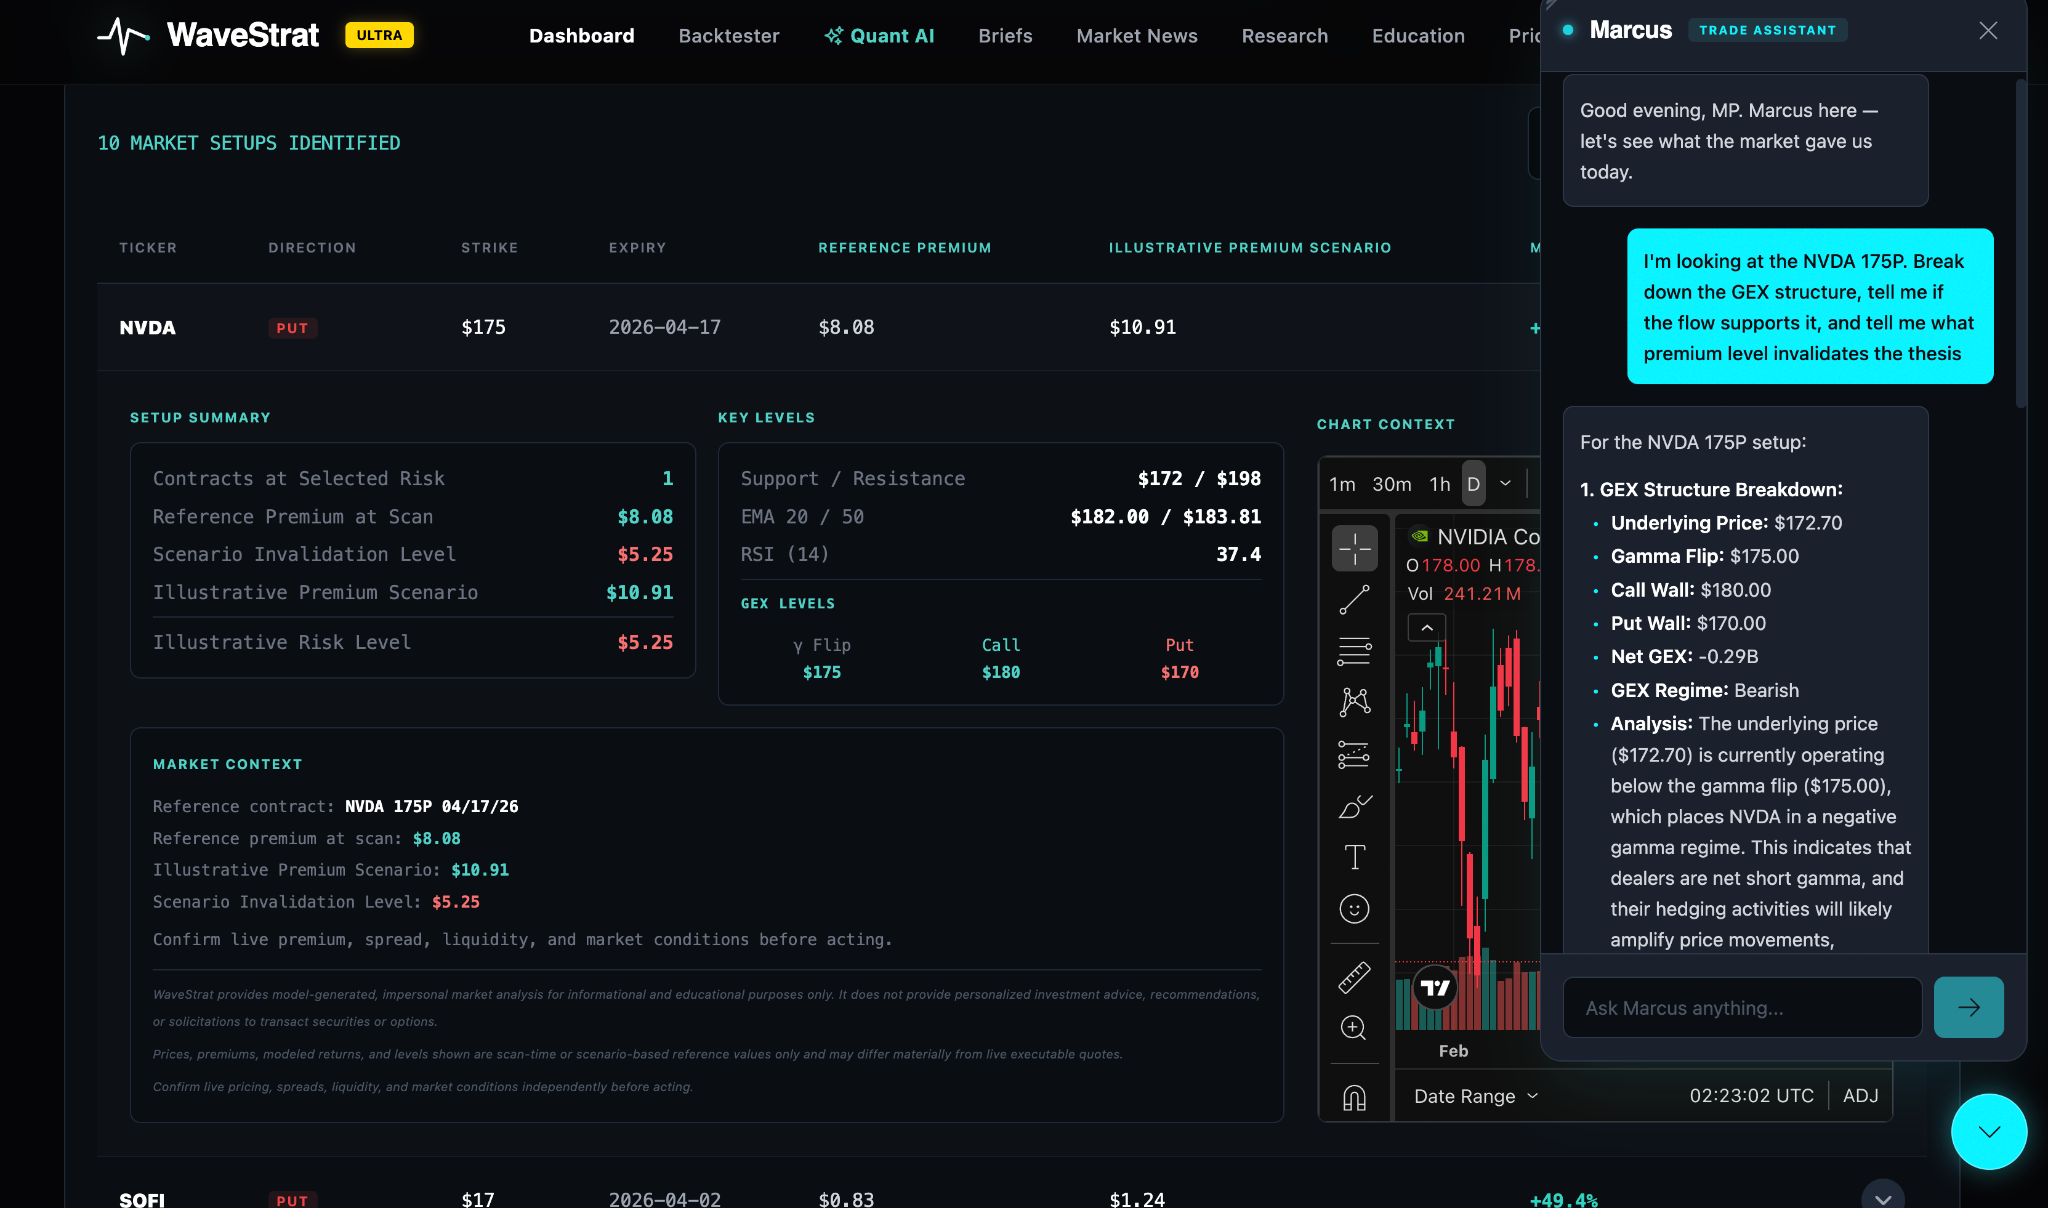Select the ruler measure tool
Image resolution: width=2048 pixels, height=1208 pixels.
(x=1354, y=977)
